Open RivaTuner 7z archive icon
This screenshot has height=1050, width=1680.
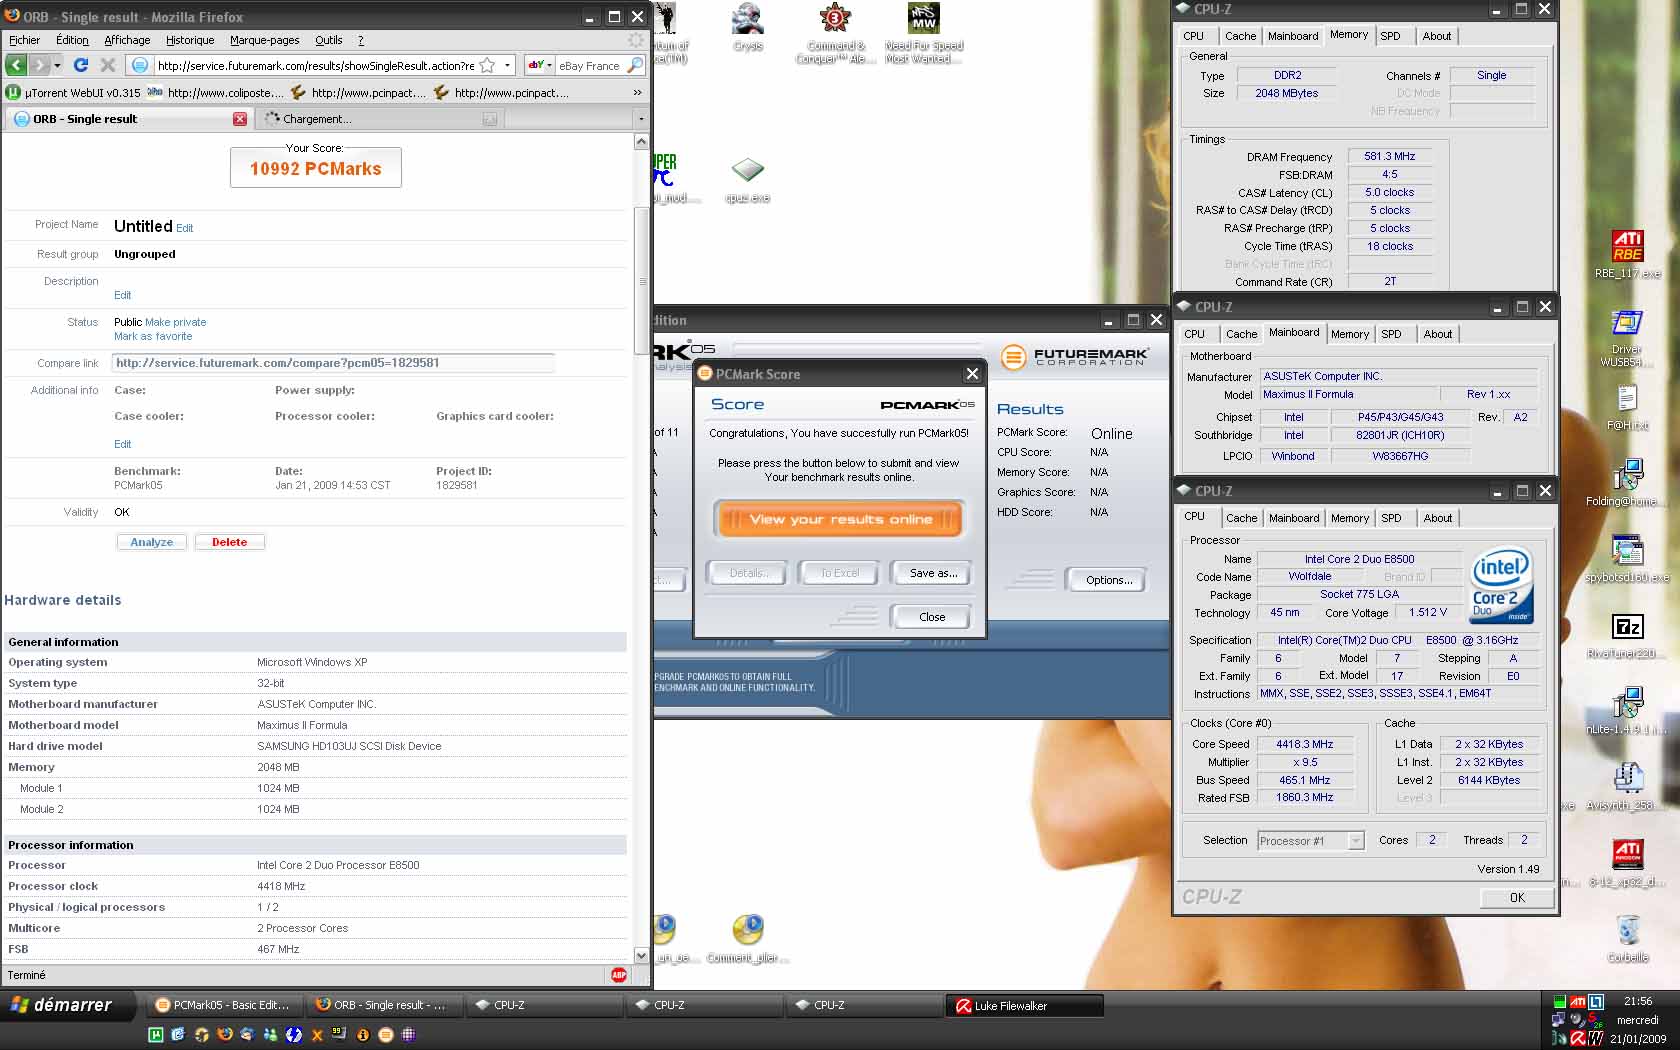tap(1627, 636)
